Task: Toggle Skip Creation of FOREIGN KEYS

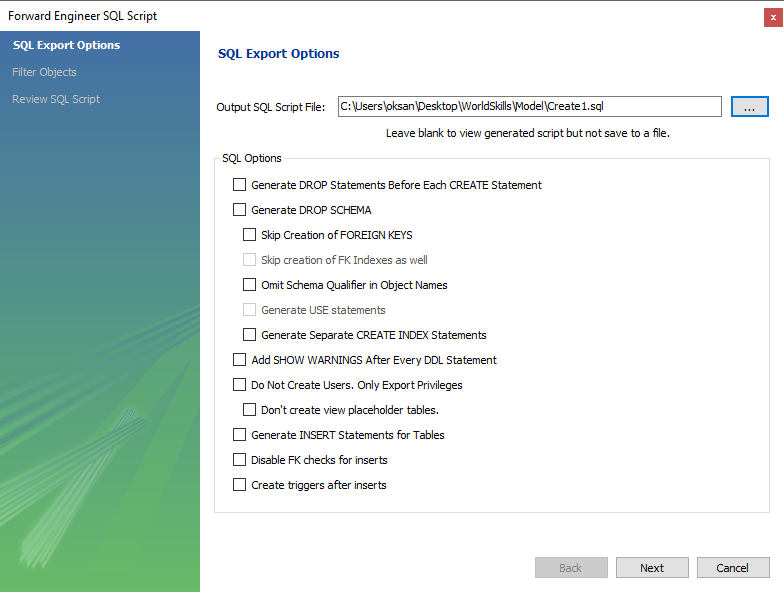Action: coord(250,235)
